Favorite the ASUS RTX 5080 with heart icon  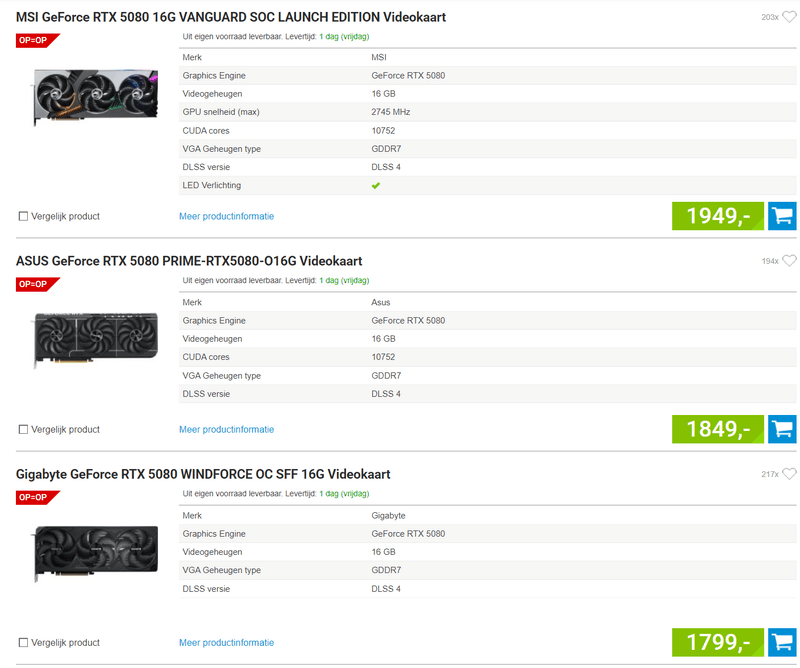point(789,261)
